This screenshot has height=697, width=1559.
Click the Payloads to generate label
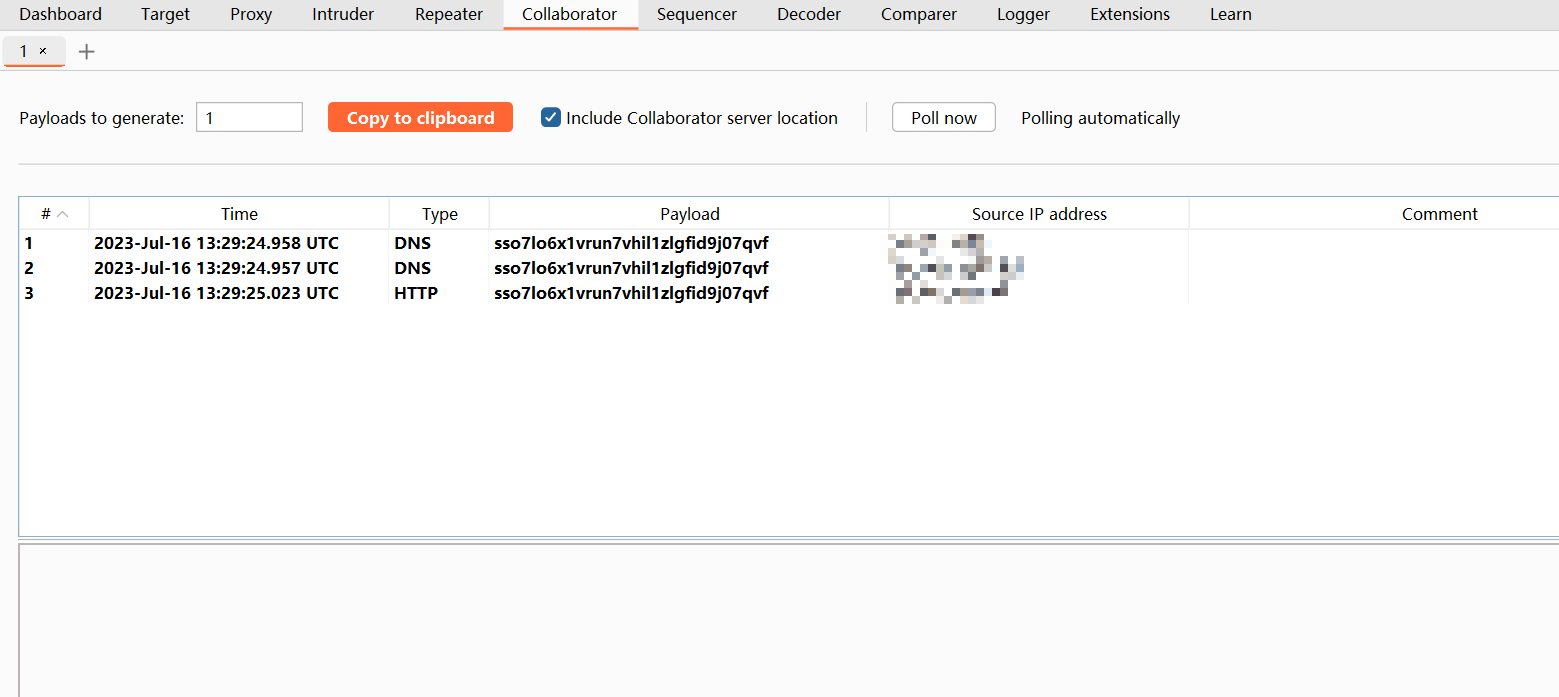click(102, 118)
